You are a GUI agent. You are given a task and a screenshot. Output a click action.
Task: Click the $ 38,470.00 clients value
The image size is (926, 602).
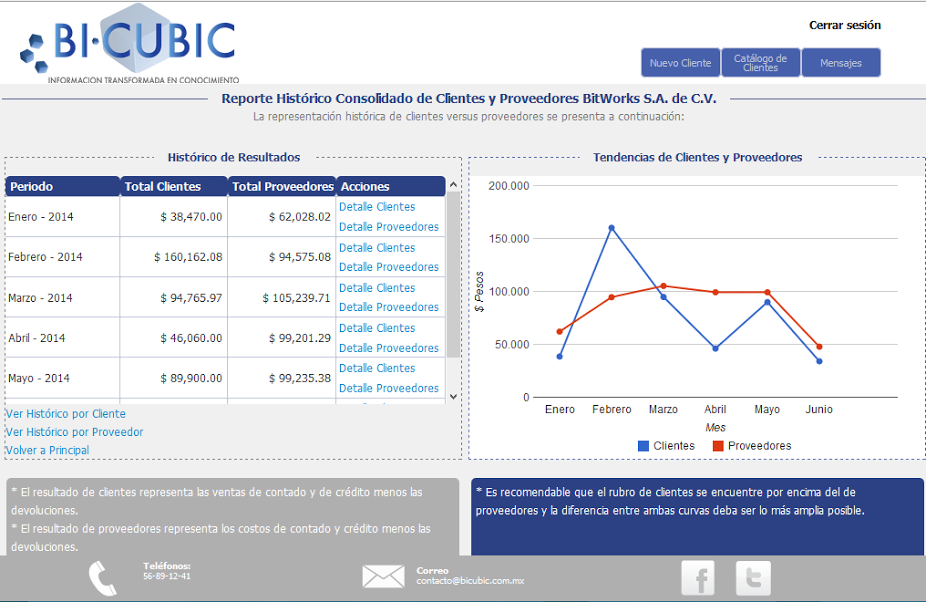(191, 217)
